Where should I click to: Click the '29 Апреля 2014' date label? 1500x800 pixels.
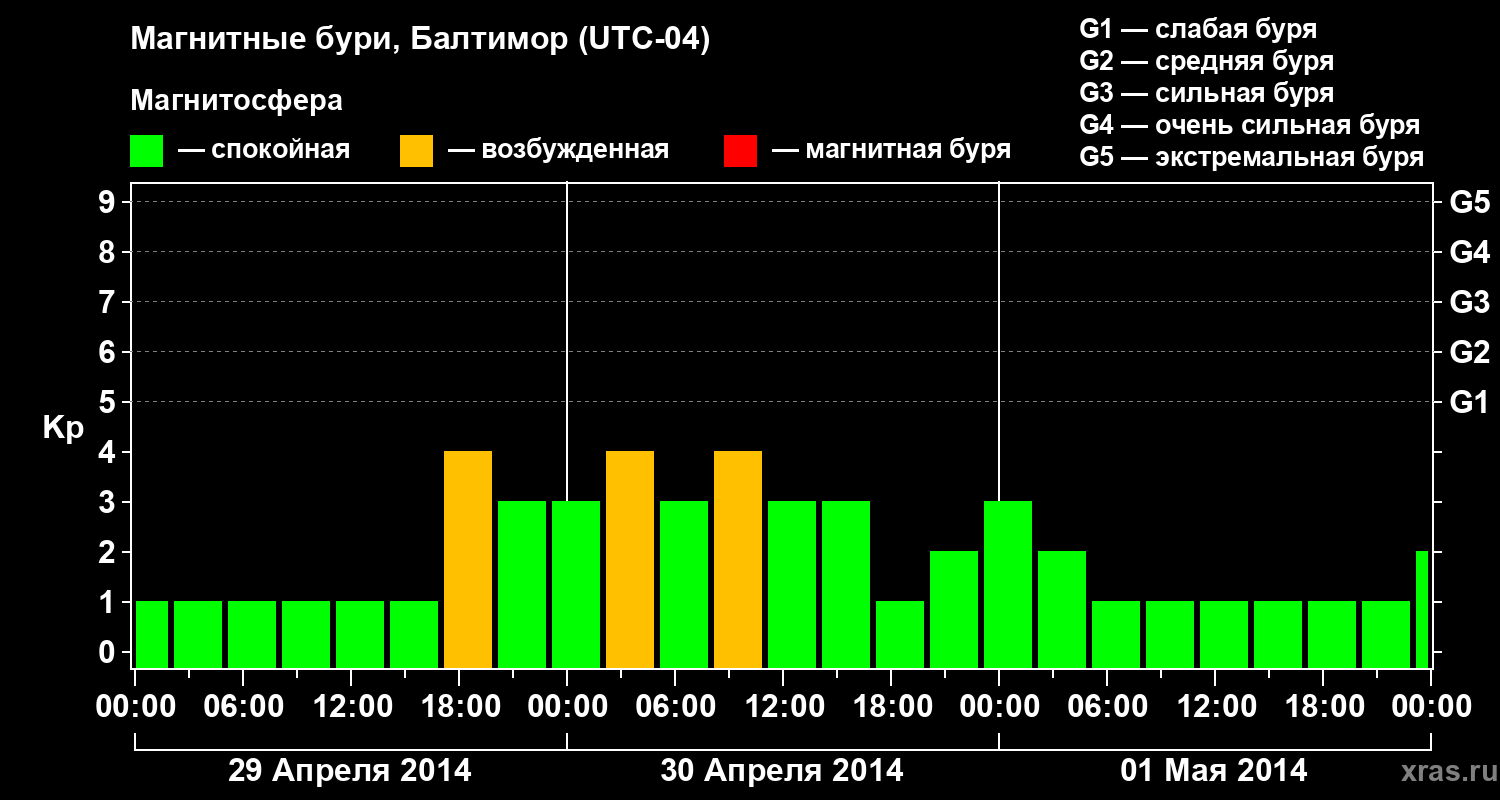350,770
